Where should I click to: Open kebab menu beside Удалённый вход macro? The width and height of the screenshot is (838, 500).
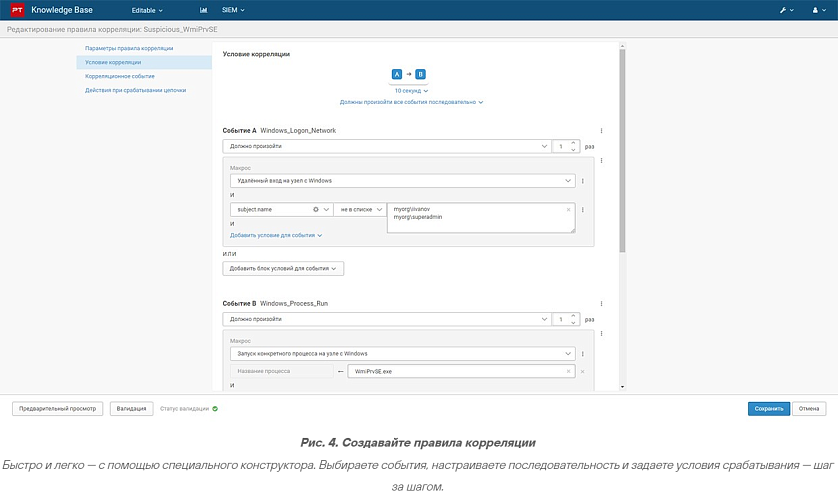583,181
